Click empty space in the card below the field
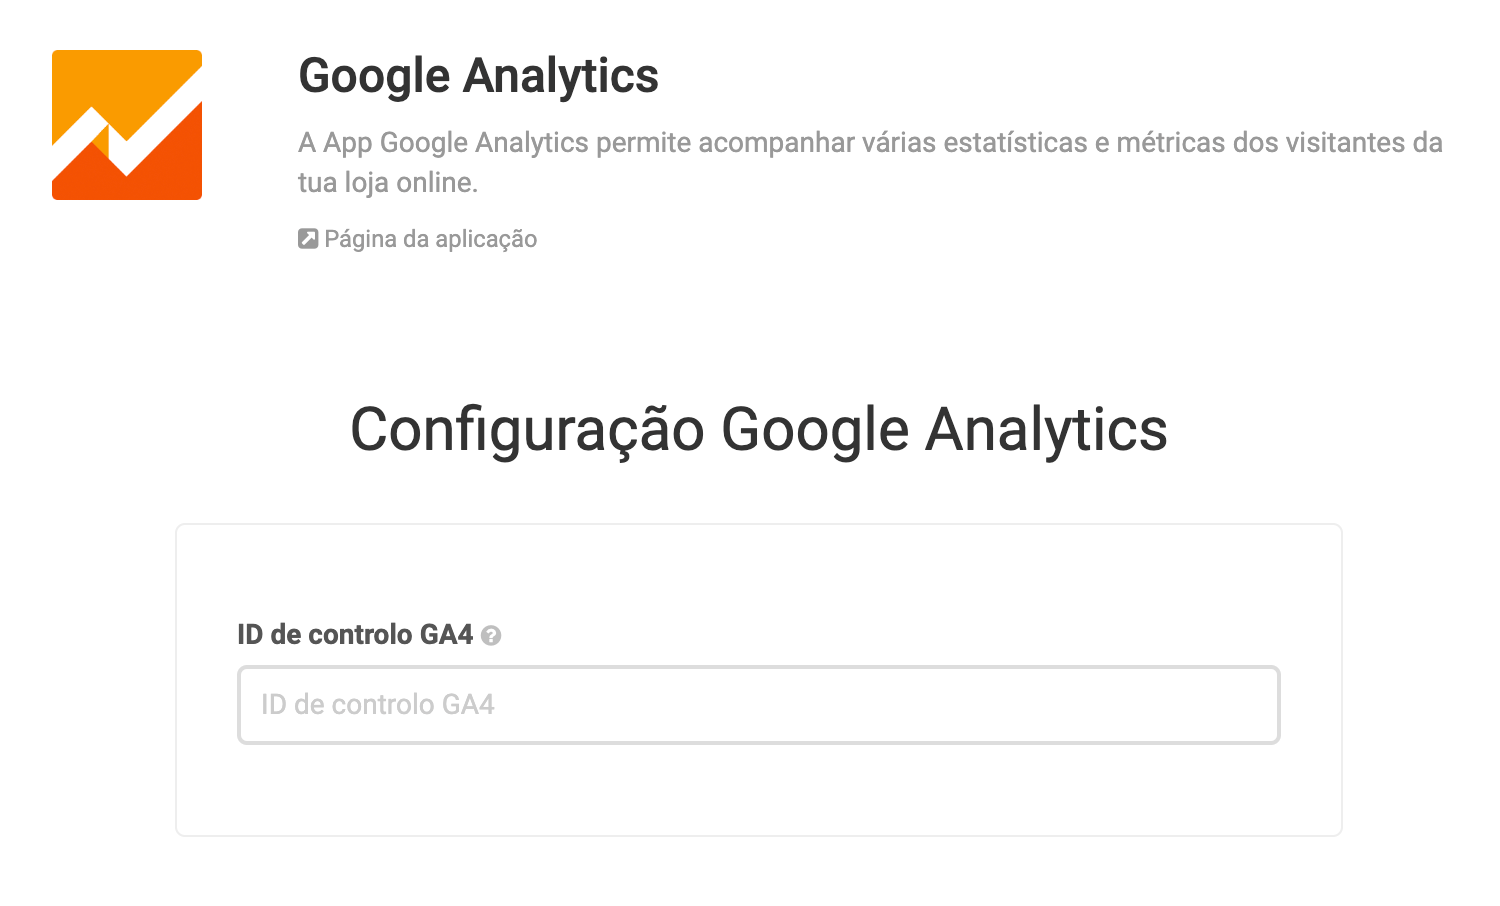This screenshot has width=1500, height=906. tap(758, 790)
